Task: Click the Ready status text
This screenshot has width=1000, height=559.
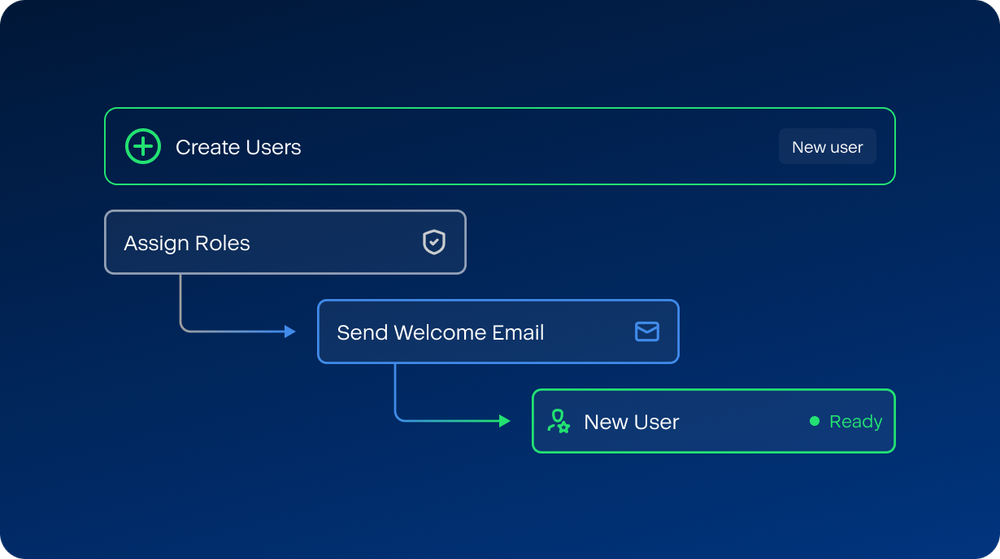Action: coord(855,421)
